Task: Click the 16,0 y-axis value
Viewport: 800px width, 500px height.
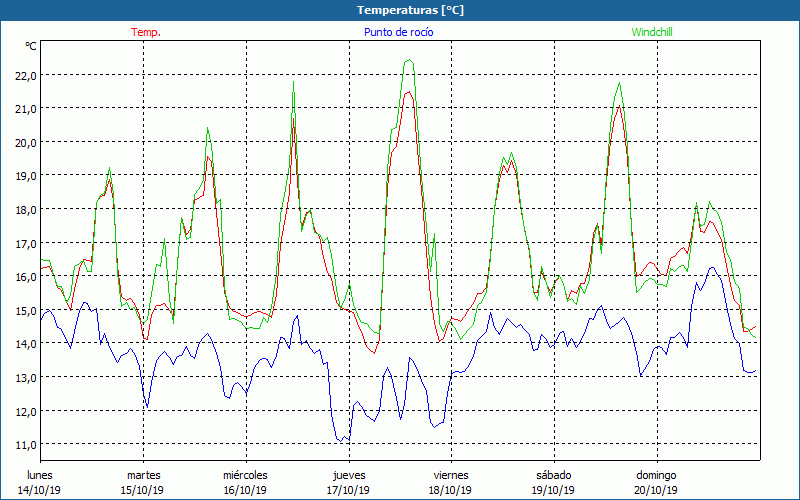Action: tap(26, 276)
